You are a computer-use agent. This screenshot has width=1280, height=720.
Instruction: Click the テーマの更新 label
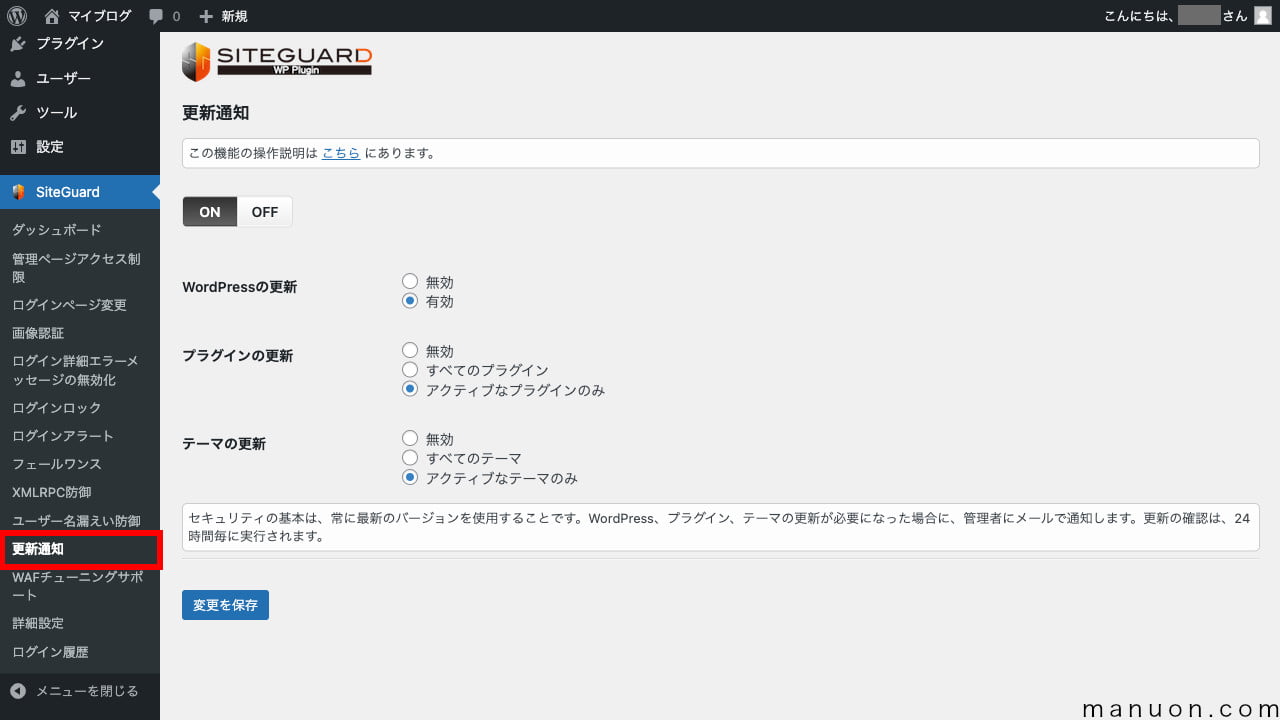click(x=224, y=444)
